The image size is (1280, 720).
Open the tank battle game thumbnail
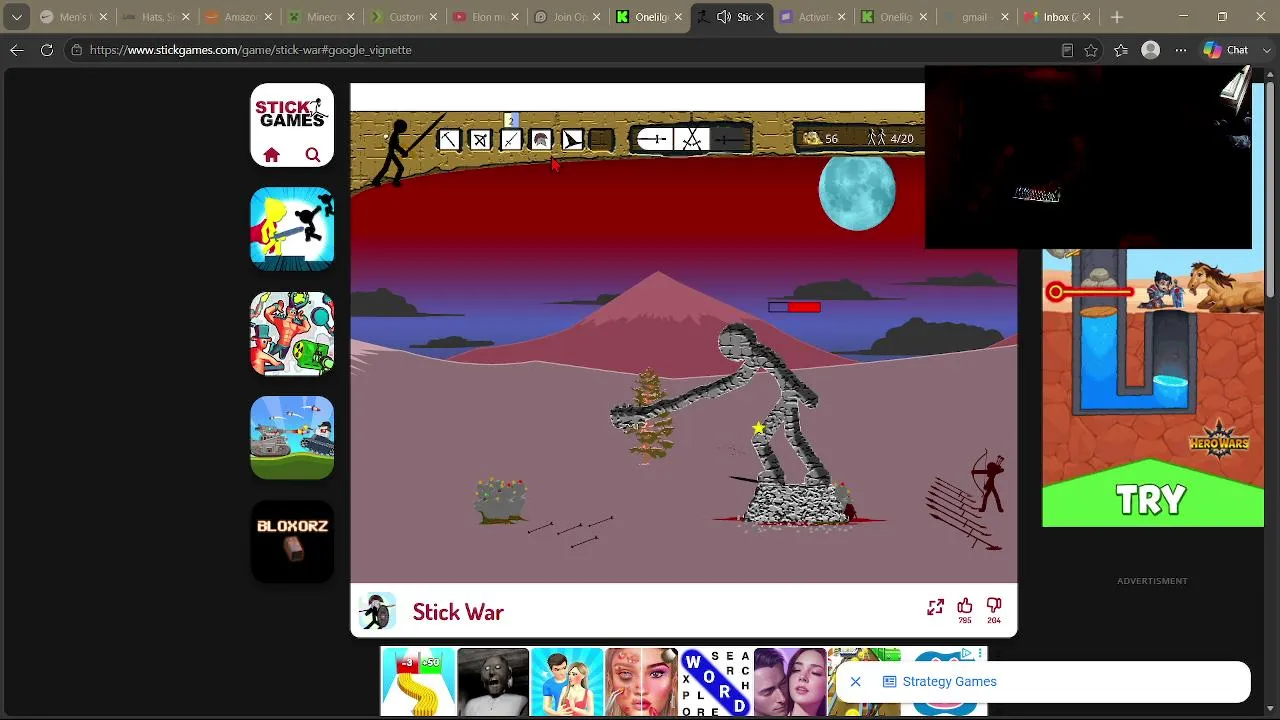[292, 438]
